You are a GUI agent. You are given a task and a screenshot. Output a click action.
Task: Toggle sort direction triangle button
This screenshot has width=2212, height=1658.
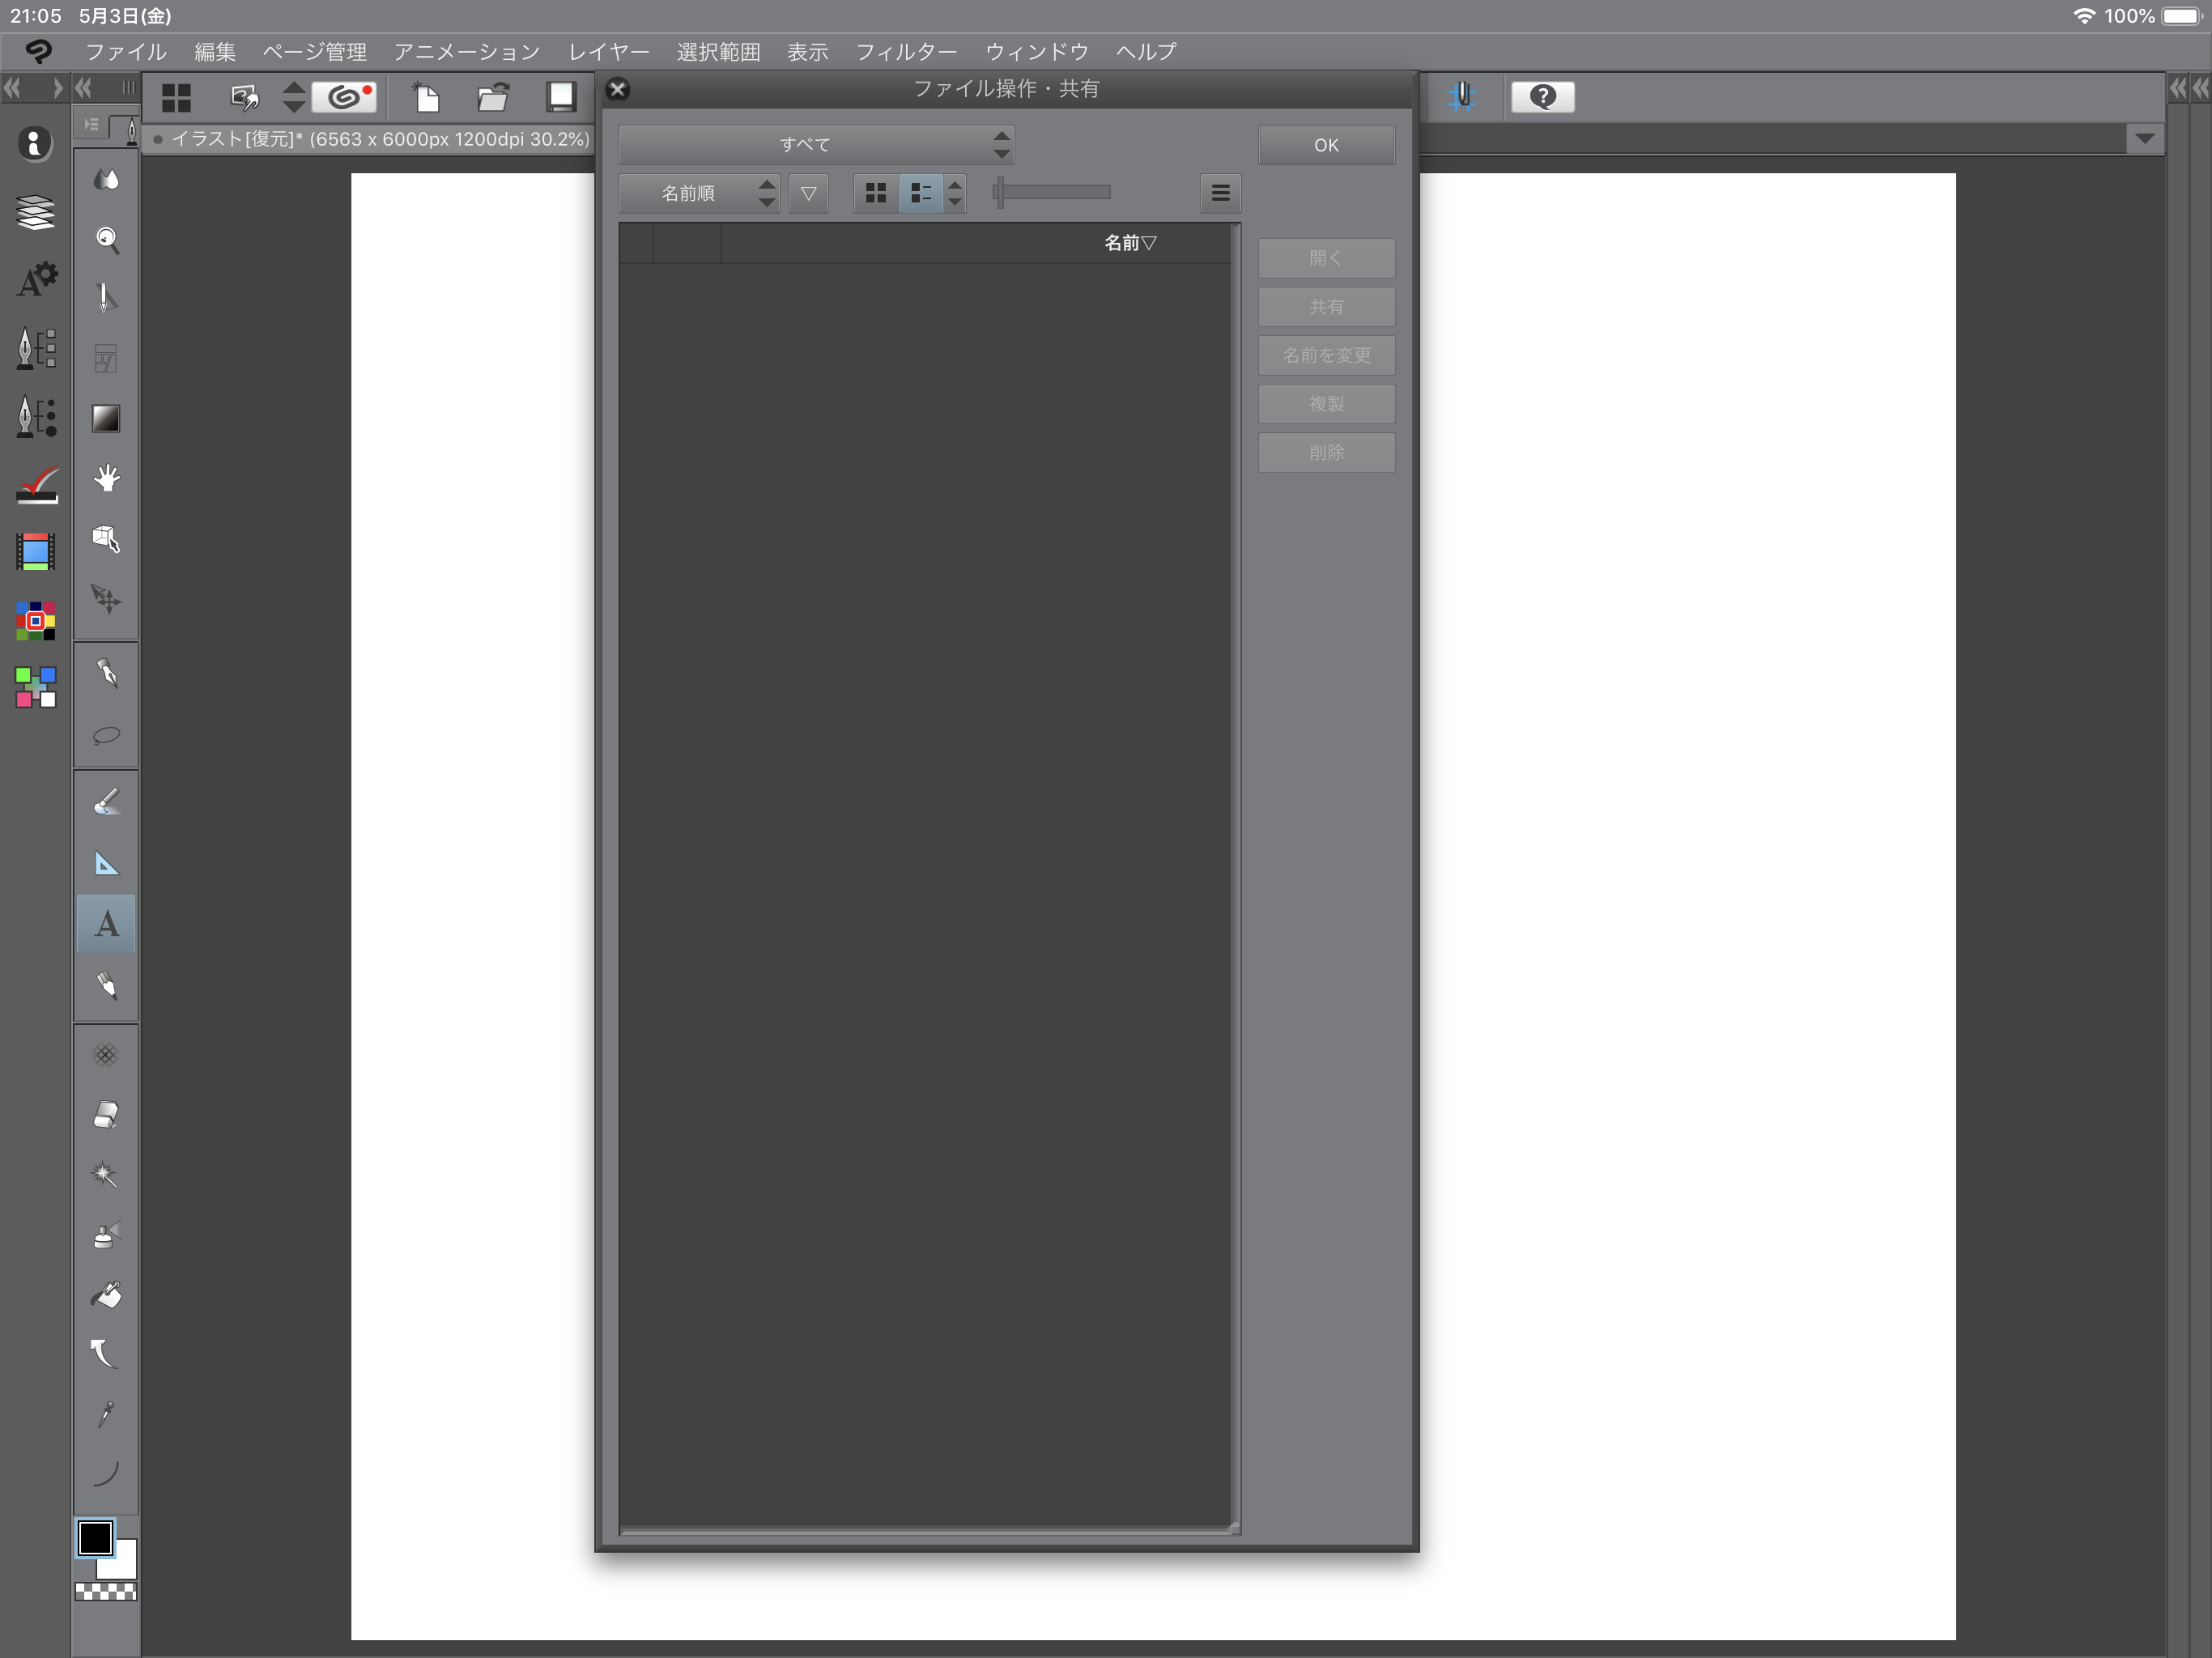point(808,193)
